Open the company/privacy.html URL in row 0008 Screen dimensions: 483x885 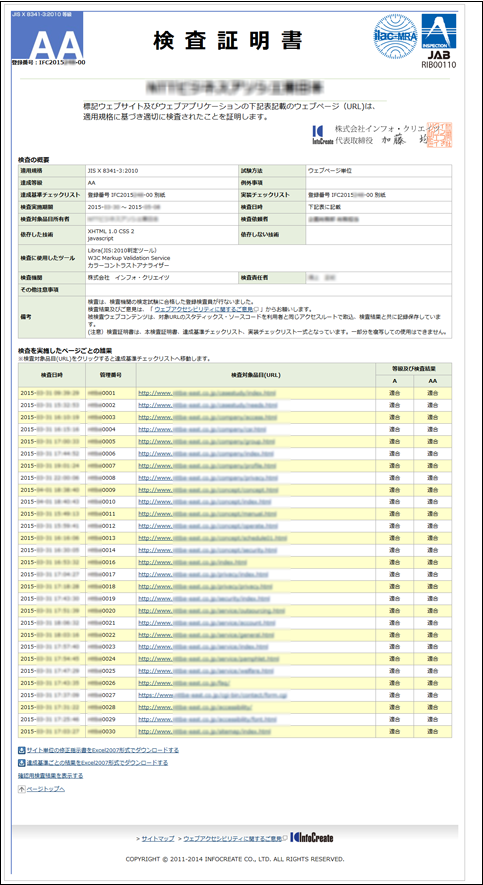pyautogui.click(x=208, y=477)
